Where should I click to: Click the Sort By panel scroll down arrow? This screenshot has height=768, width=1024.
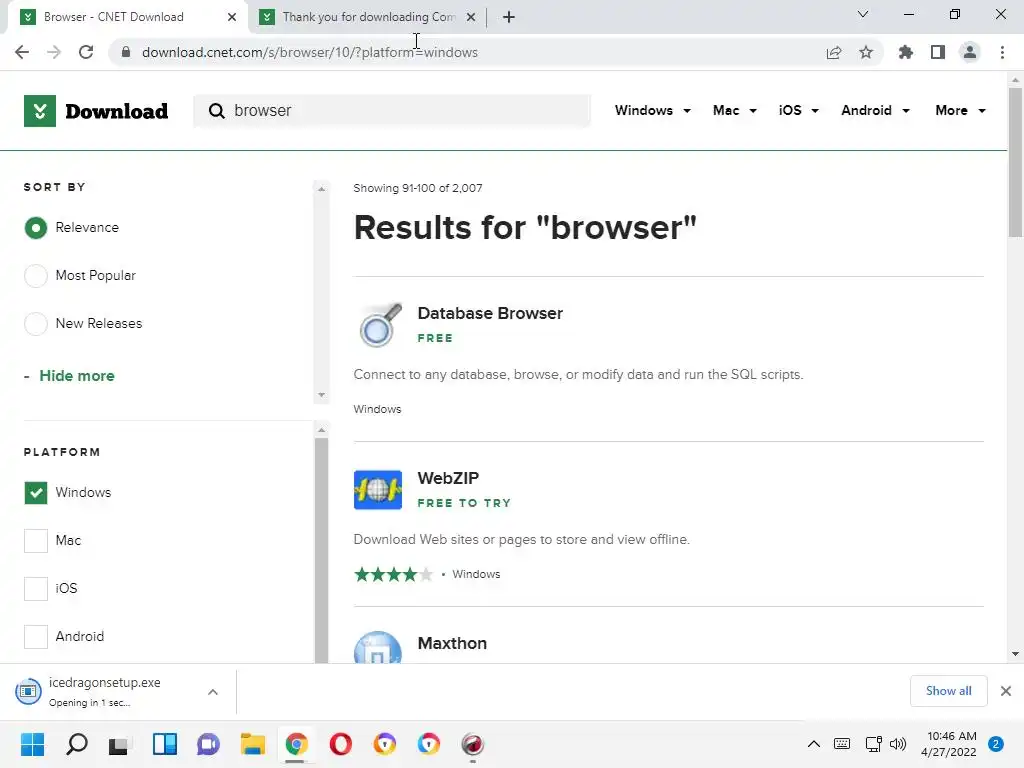point(321,395)
